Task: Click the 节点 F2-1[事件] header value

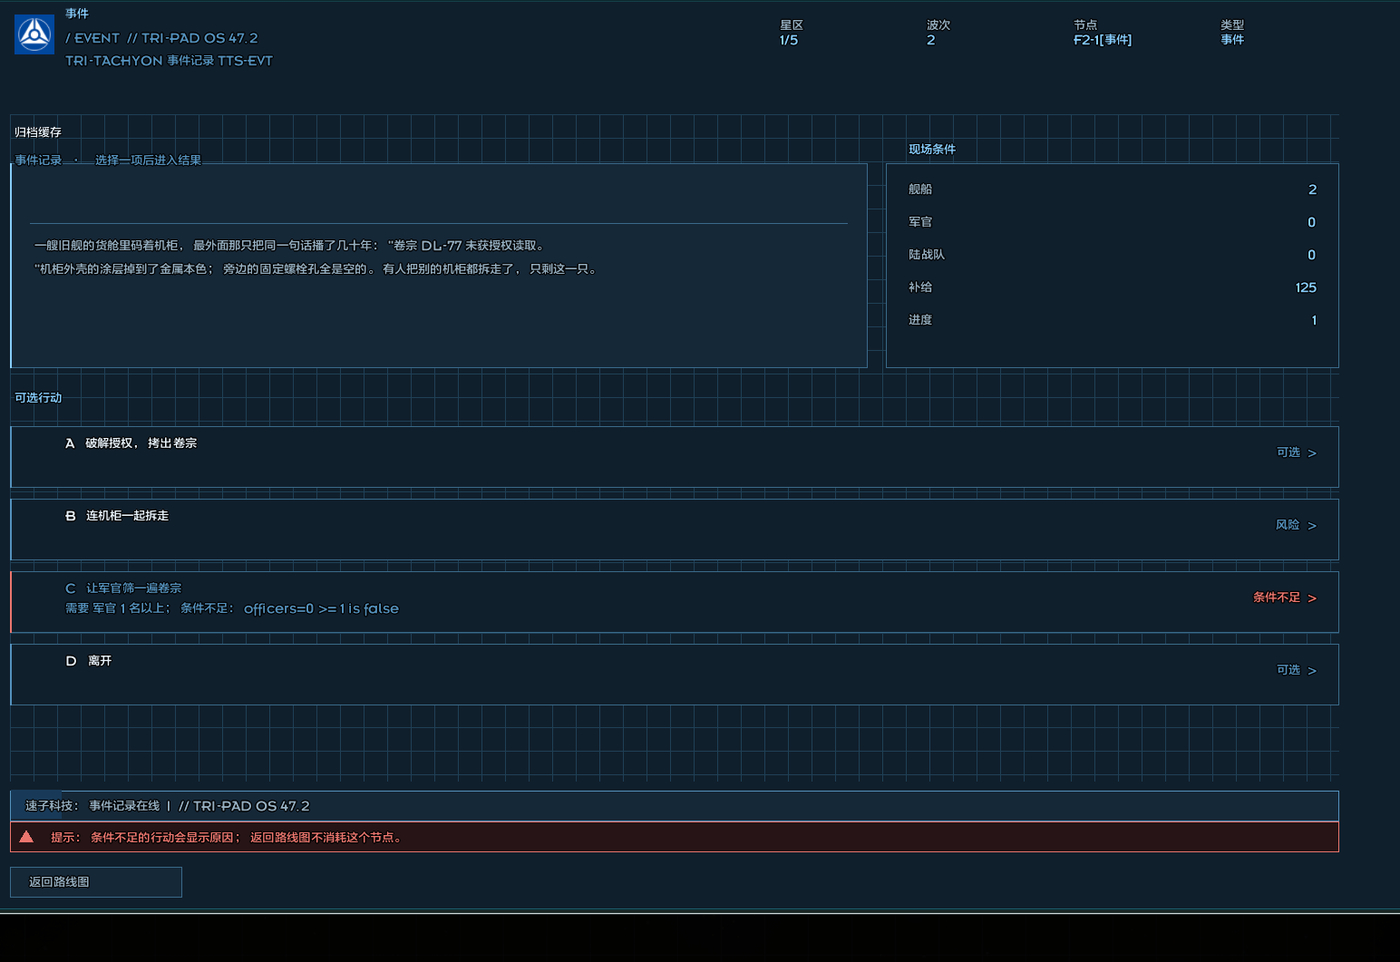Action: tap(1103, 40)
